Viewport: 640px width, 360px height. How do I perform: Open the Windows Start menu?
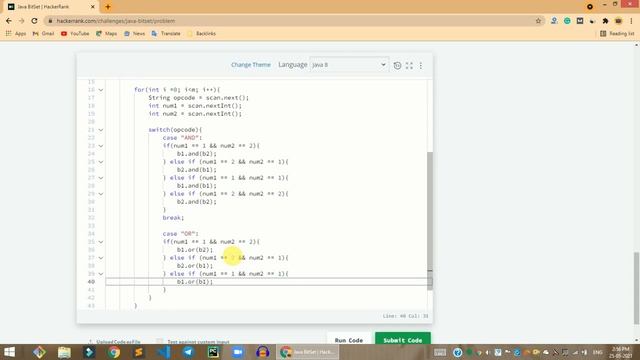click(x=9, y=352)
